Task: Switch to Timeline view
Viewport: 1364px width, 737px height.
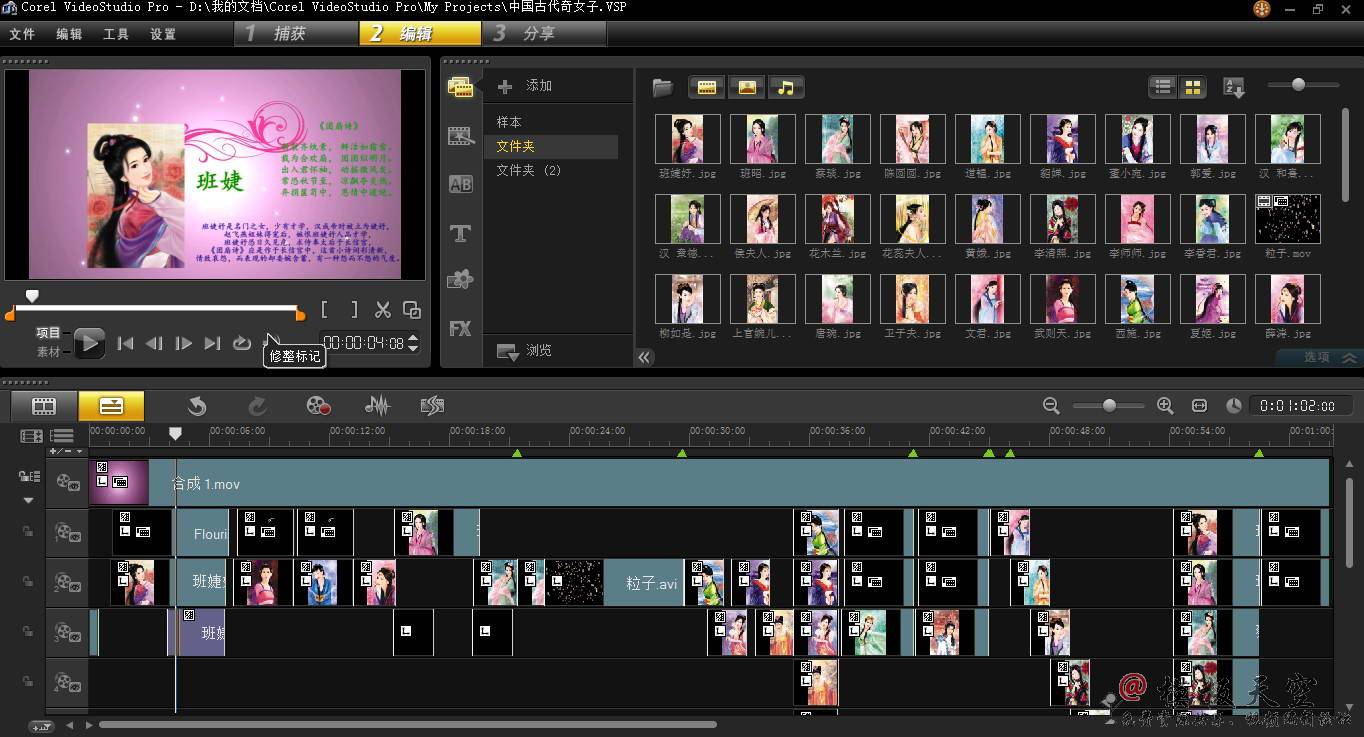Action: [x=111, y=405]
